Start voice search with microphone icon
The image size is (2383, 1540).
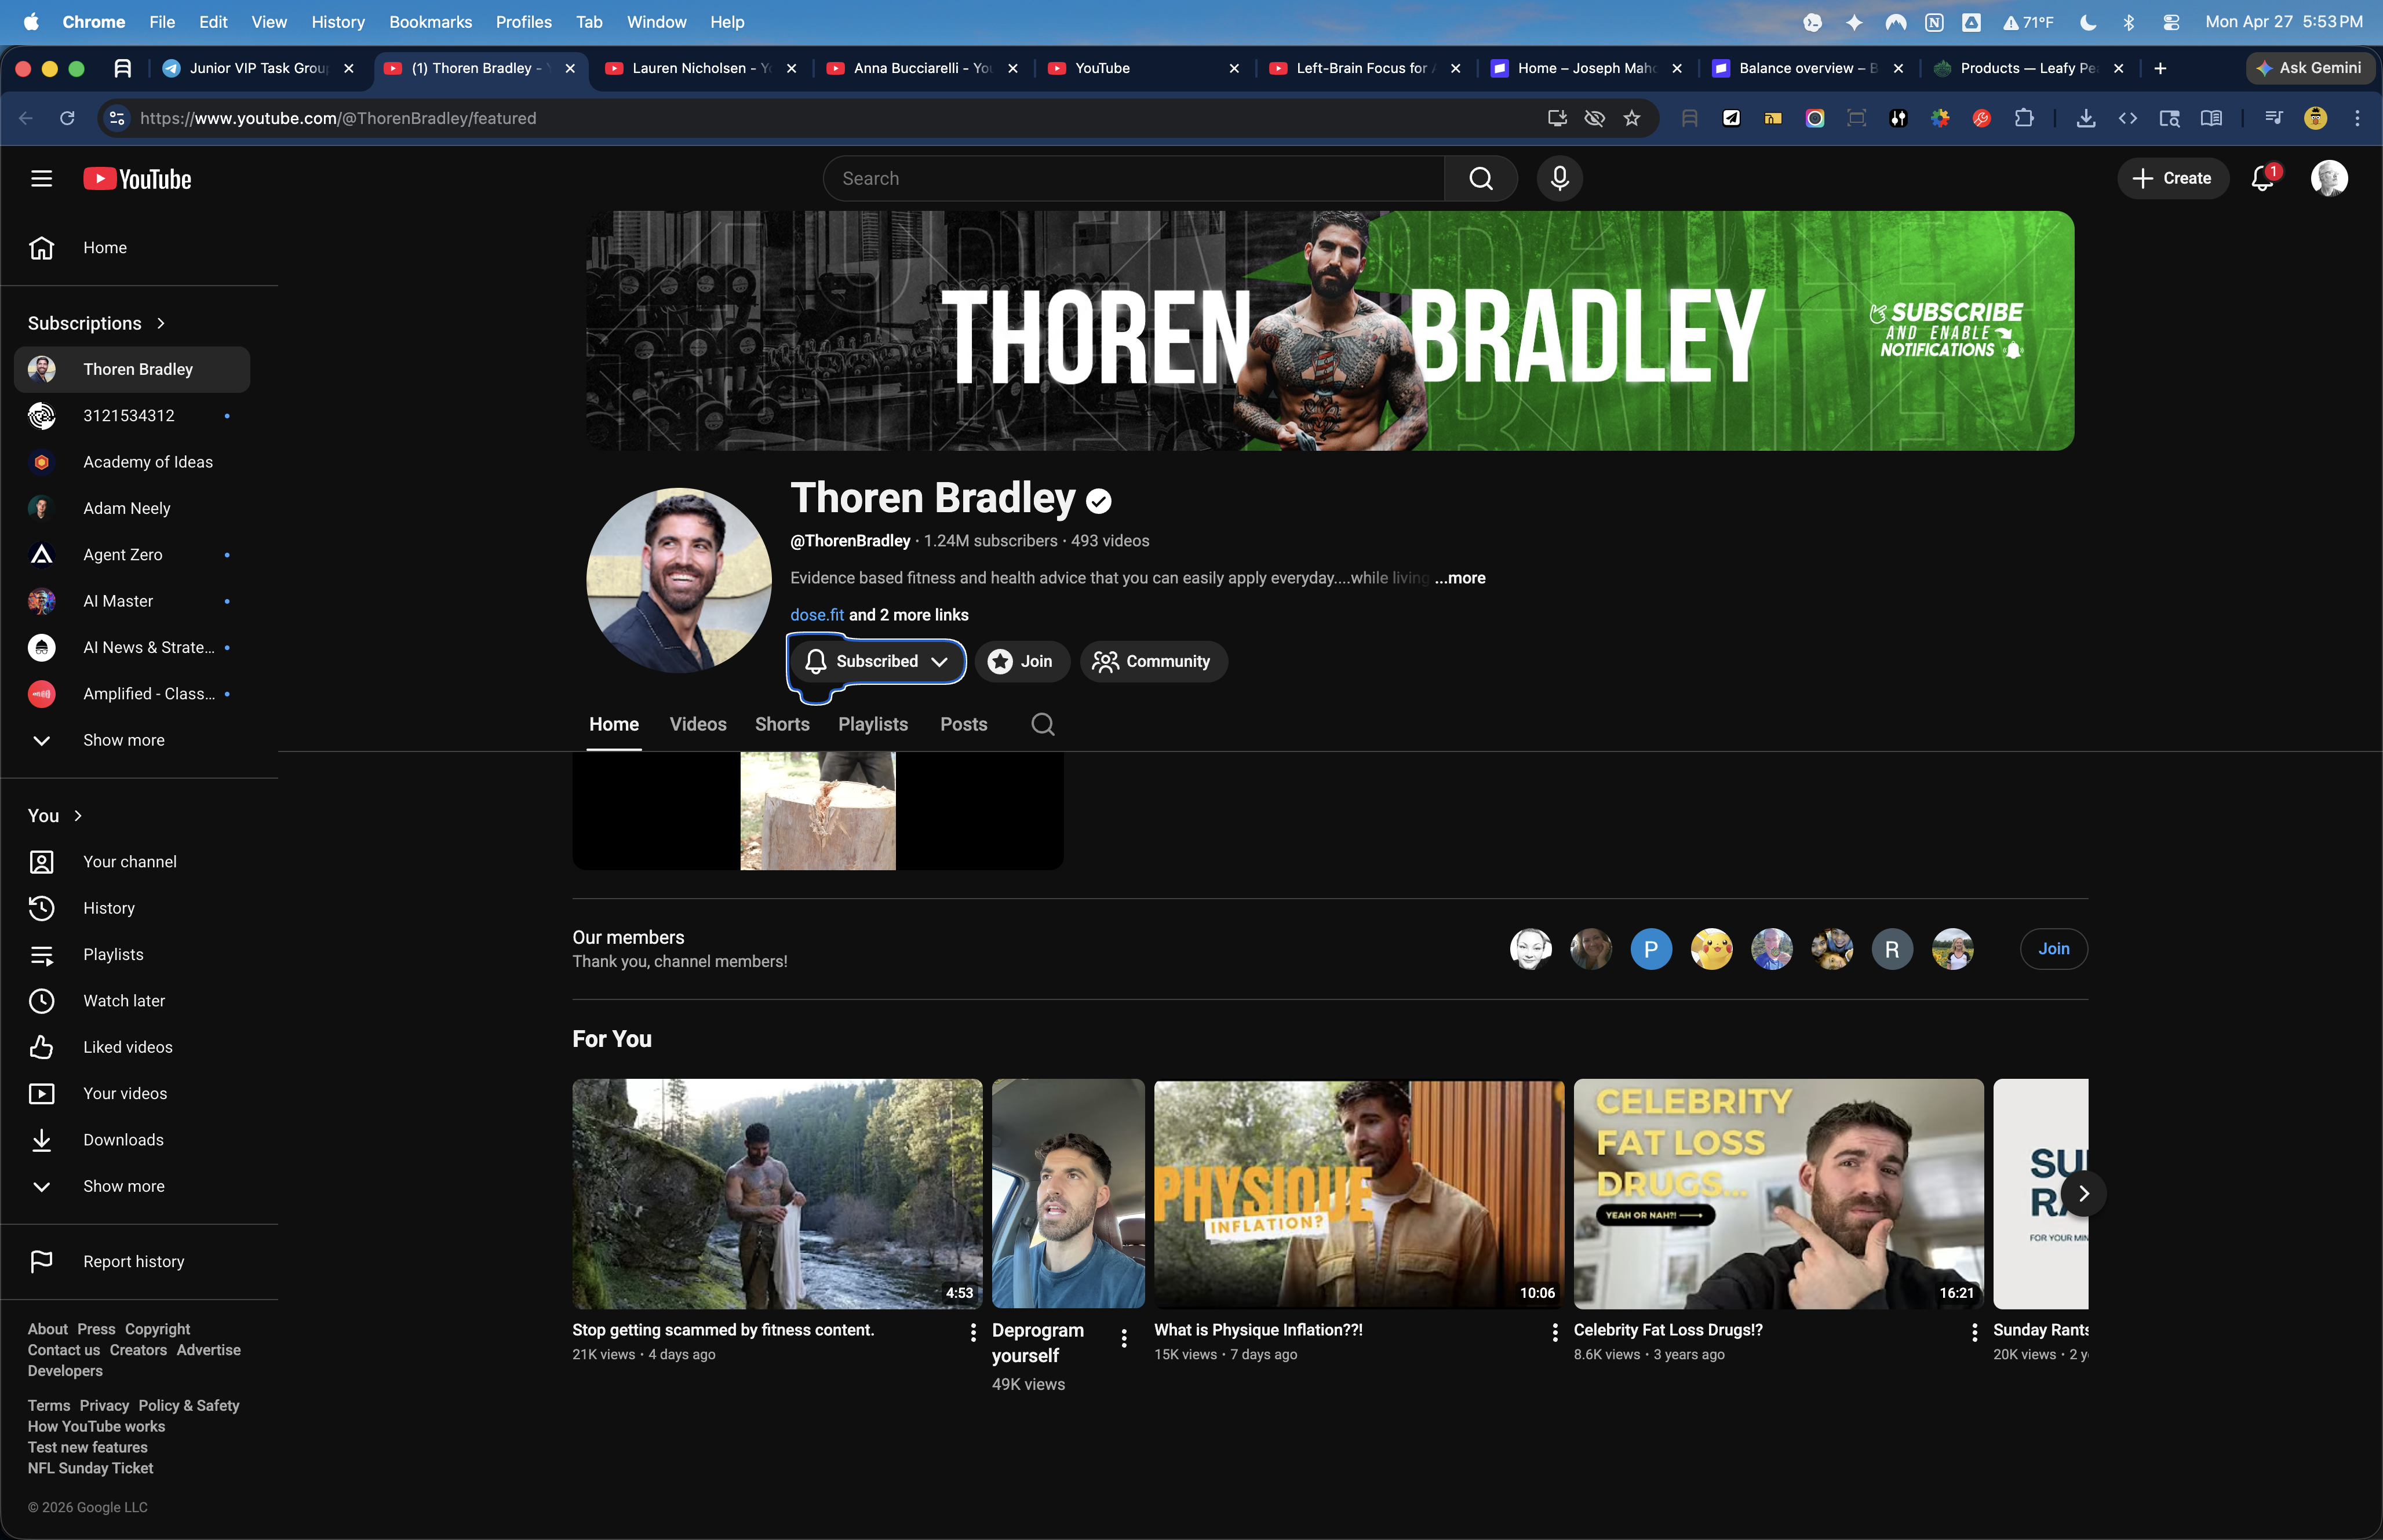click(1559, 179)
